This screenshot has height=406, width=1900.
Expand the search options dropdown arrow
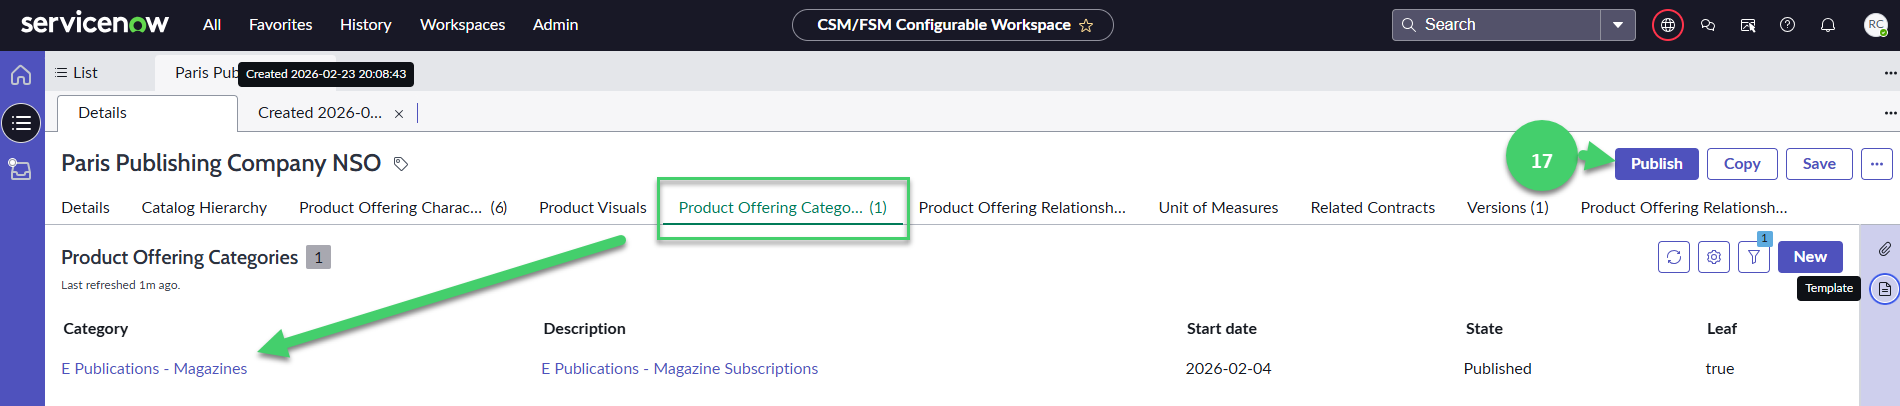pyautogui.click(x=1618, y=25)
